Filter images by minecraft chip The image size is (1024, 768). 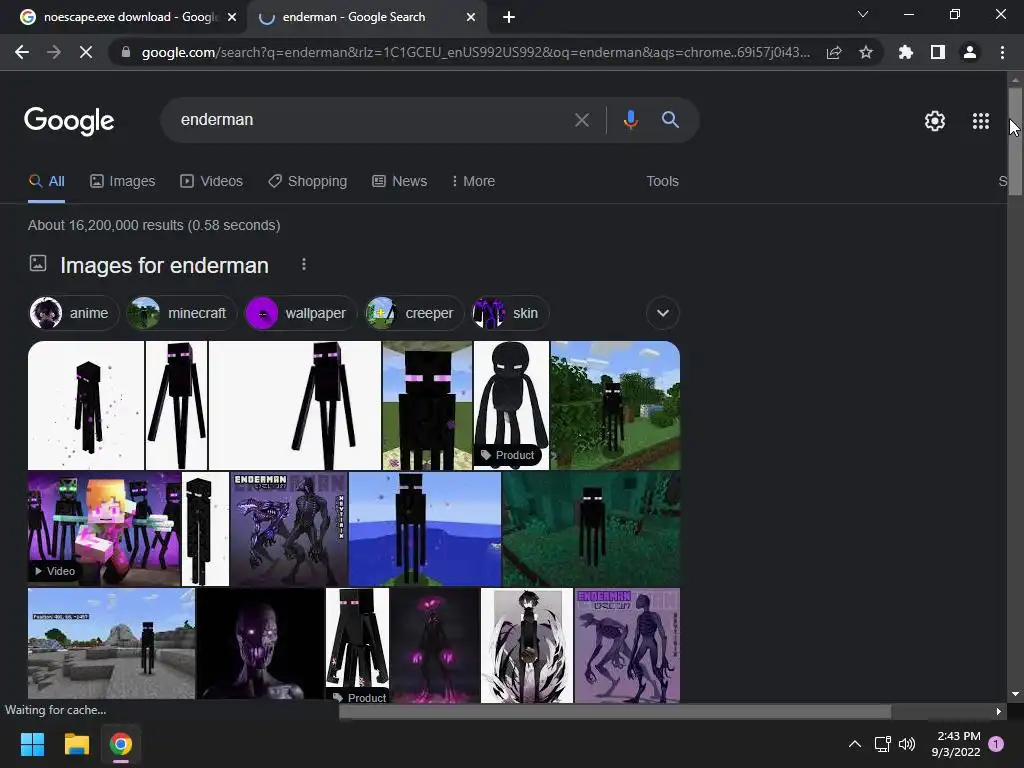[181, 313]
